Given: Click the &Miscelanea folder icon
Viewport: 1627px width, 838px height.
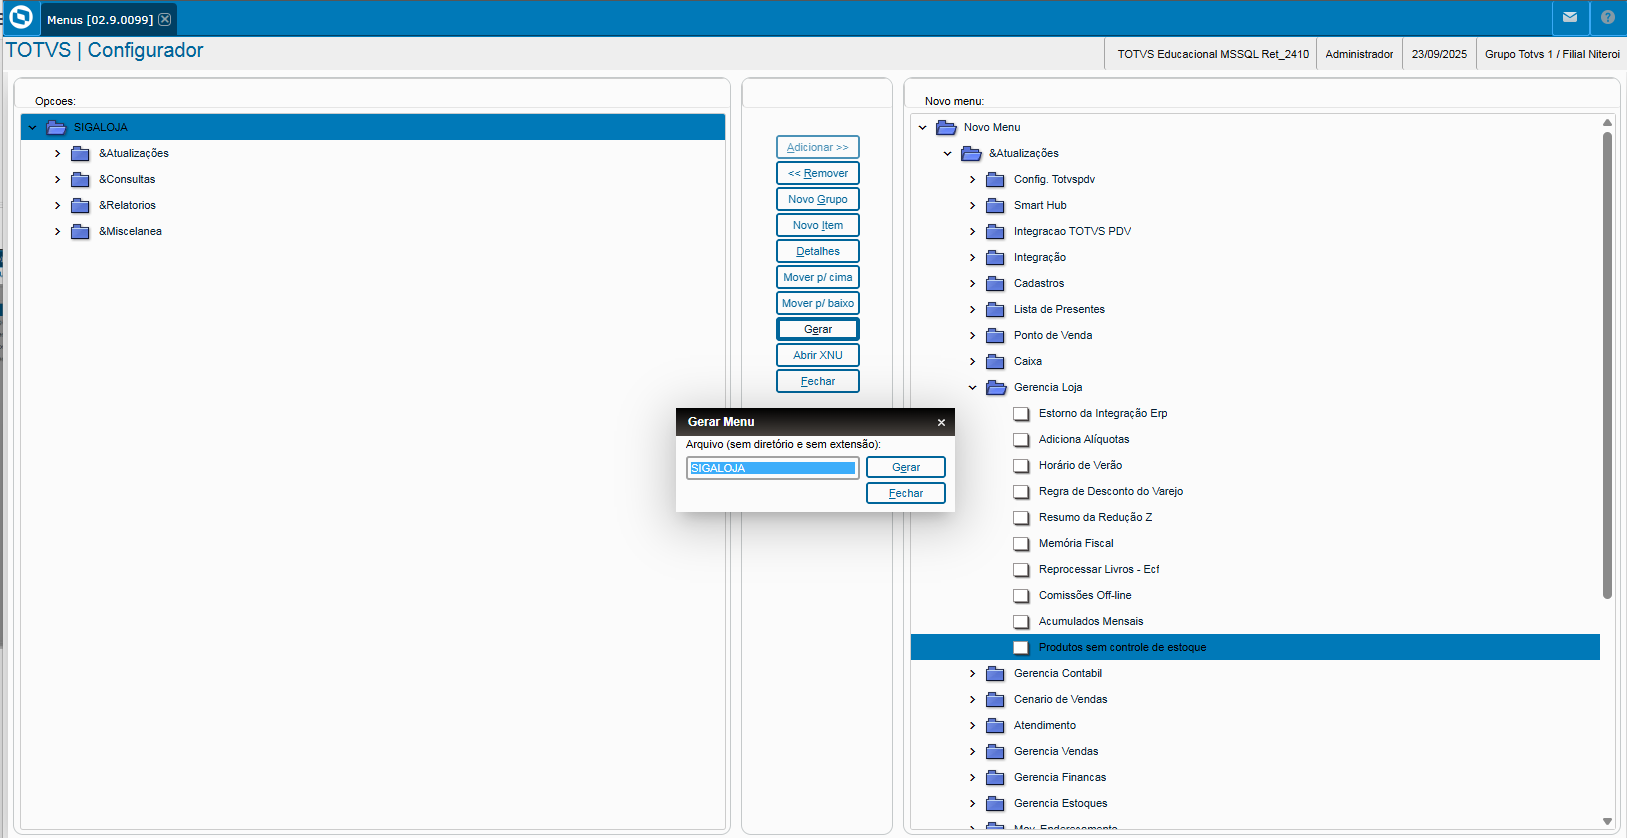Looking at the screenshot, I should point(81,232).
